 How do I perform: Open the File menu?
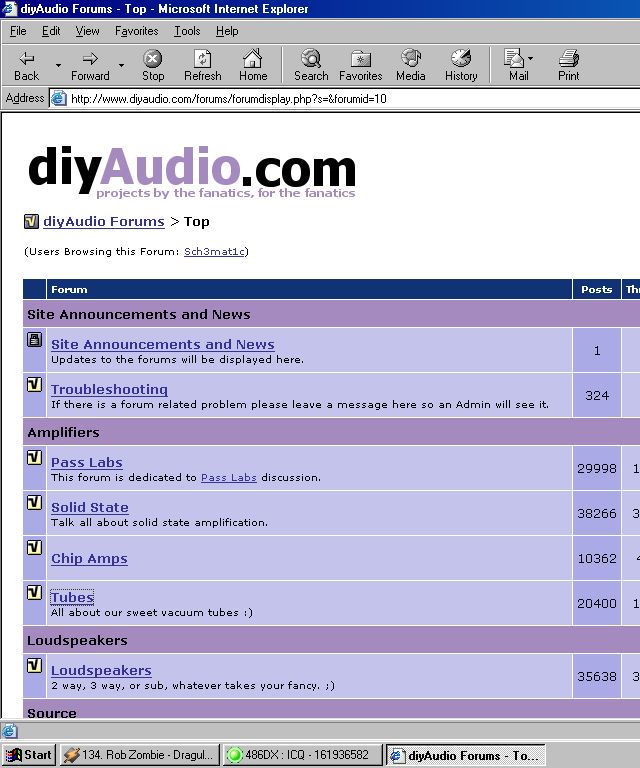[18, 31]
